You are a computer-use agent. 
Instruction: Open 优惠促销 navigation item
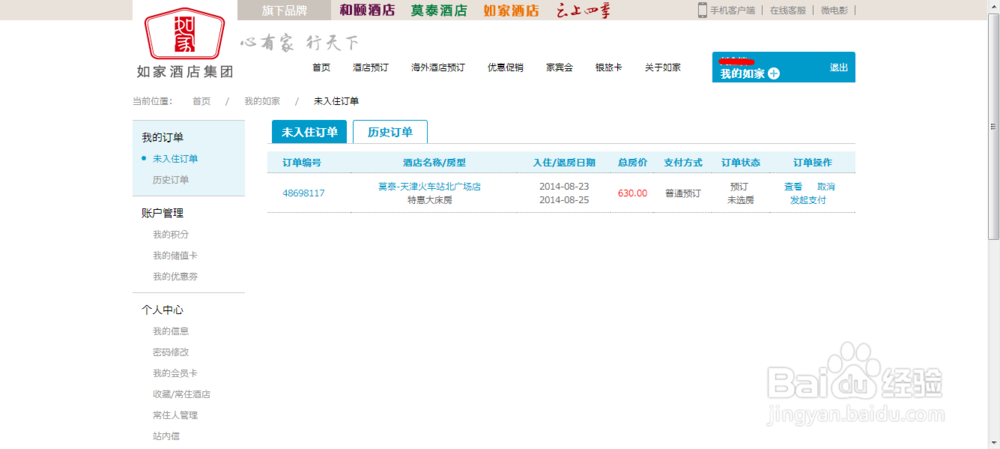[x=506, y=67]
